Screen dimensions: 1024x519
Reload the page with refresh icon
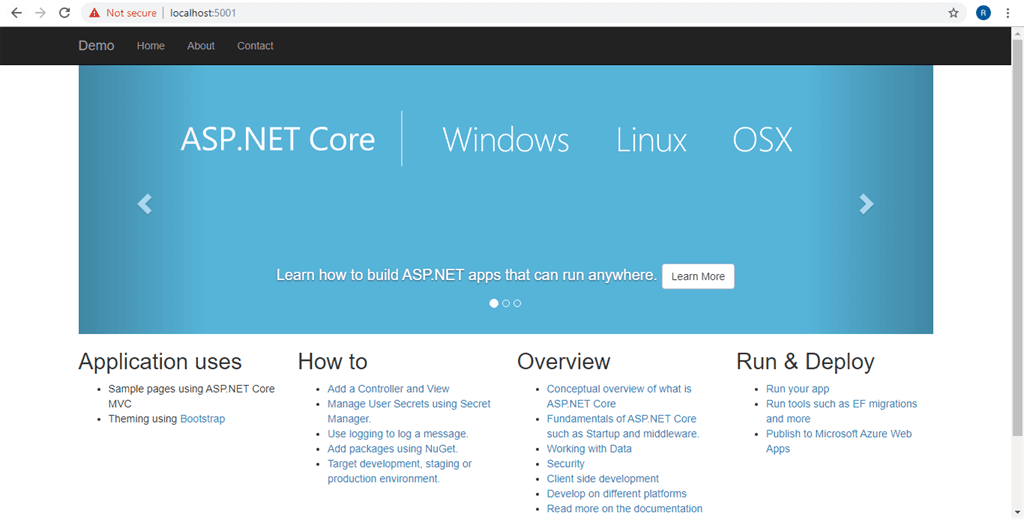[x=65, y=13]
